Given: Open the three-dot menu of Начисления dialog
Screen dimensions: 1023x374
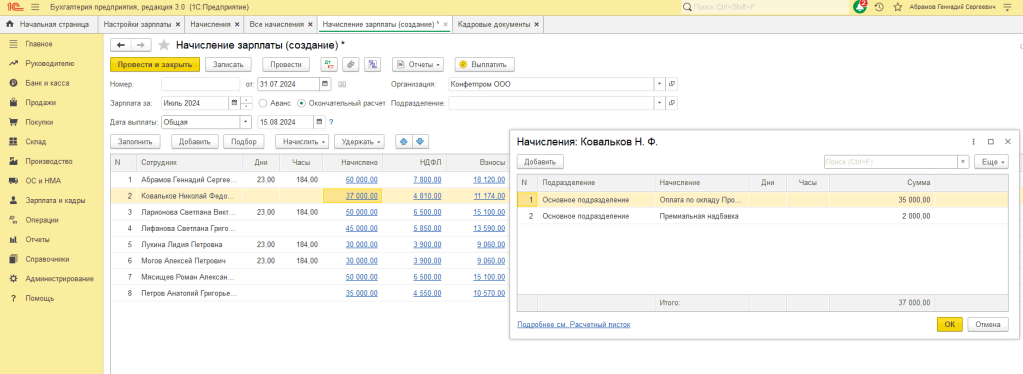Looking at the screenshot, I should (x=973, y=141).
